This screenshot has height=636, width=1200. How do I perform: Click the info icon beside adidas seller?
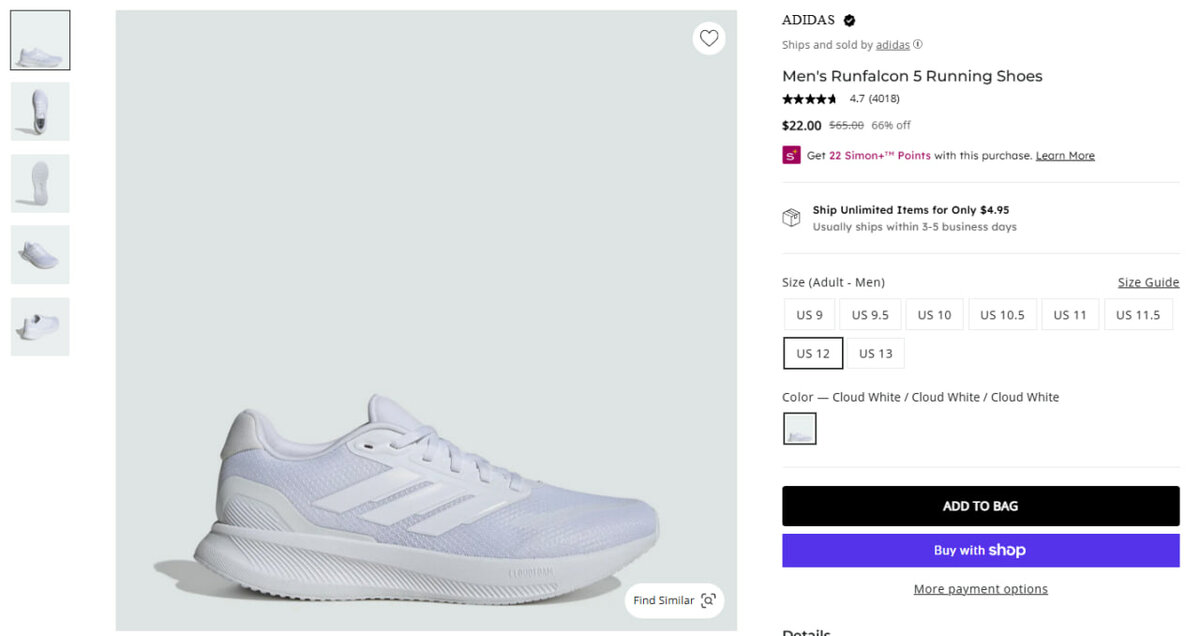[918, 44]
